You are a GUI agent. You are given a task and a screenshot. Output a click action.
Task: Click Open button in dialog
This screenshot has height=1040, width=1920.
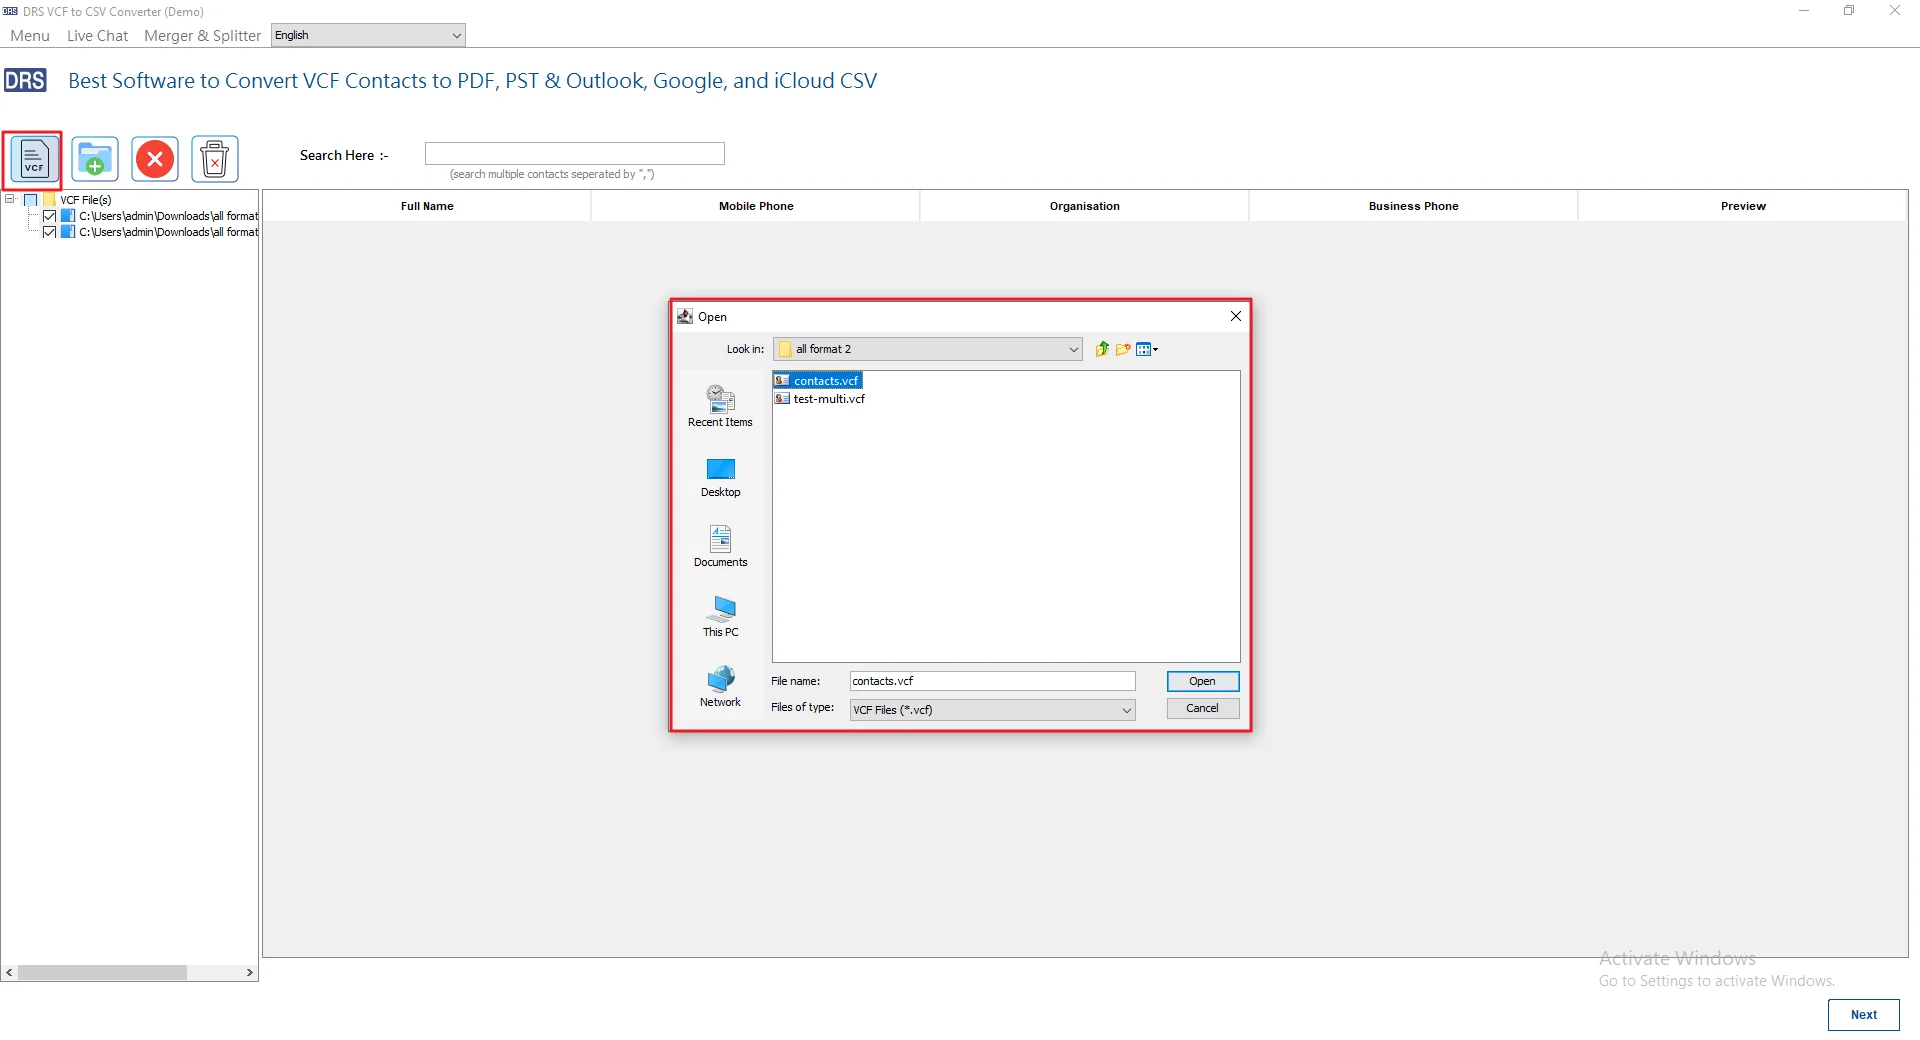coord(1203,681)
